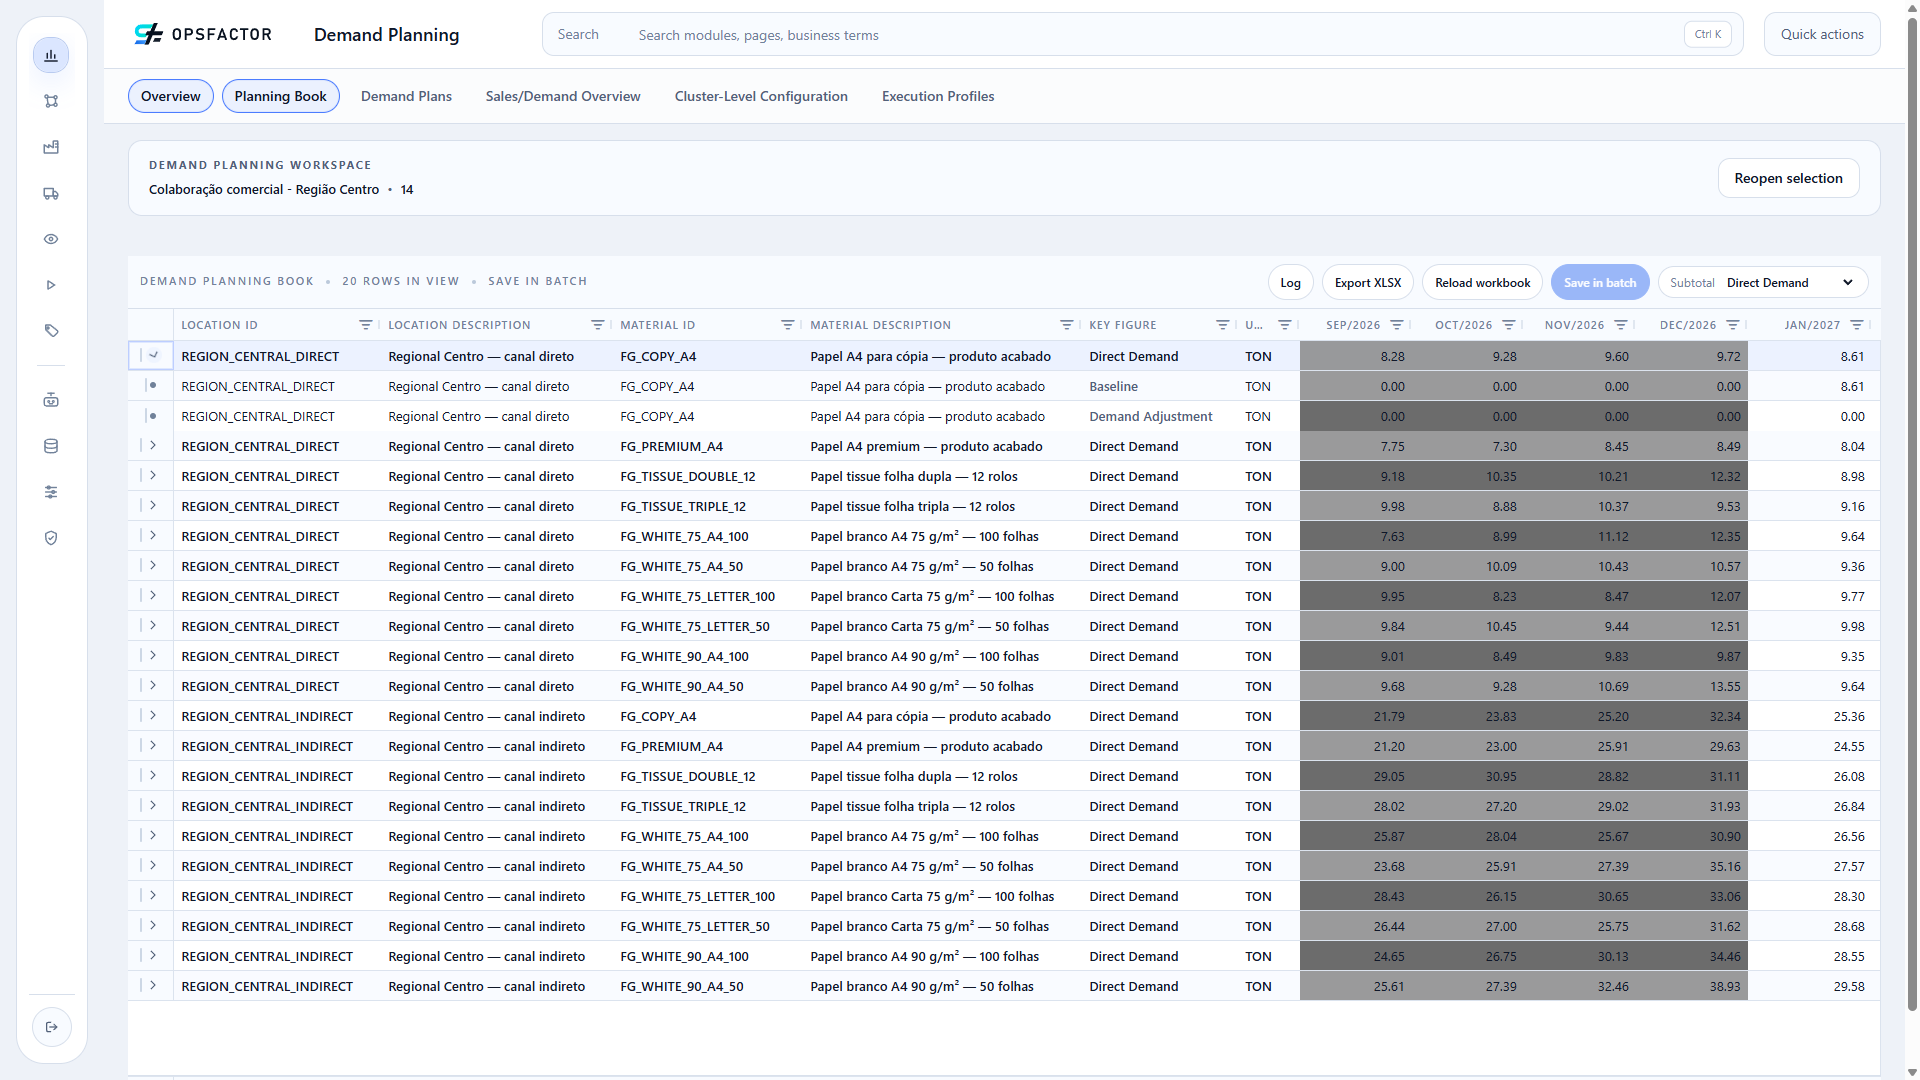Expand the direct FG_WHITE_90_A4_50 row
This screenshot has height=1080, width=1920.
pyautogui.click(x=153, y=685)
